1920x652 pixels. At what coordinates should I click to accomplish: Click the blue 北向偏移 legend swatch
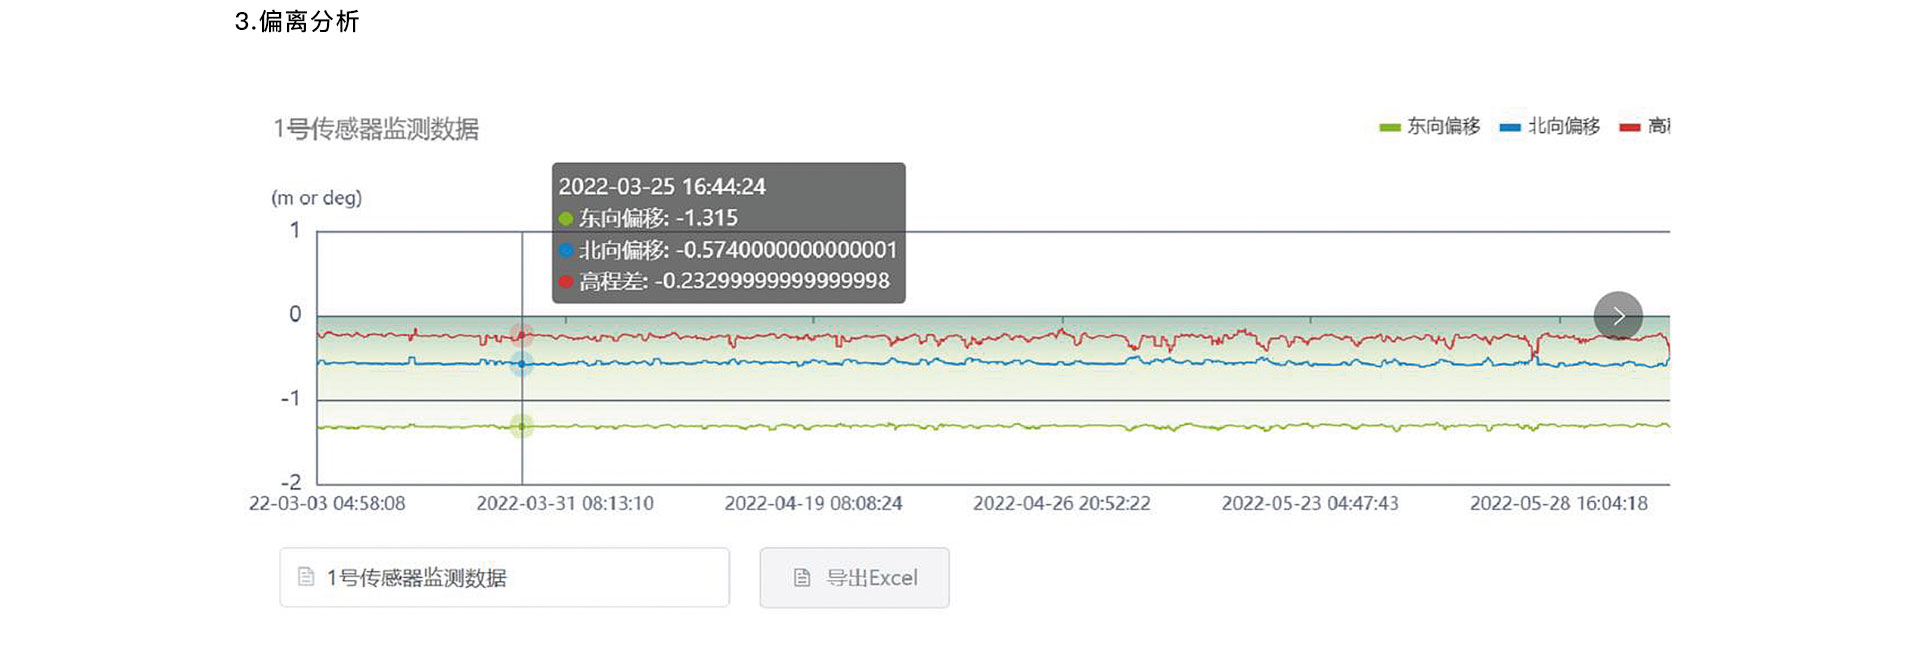[x=1510, y=127]
